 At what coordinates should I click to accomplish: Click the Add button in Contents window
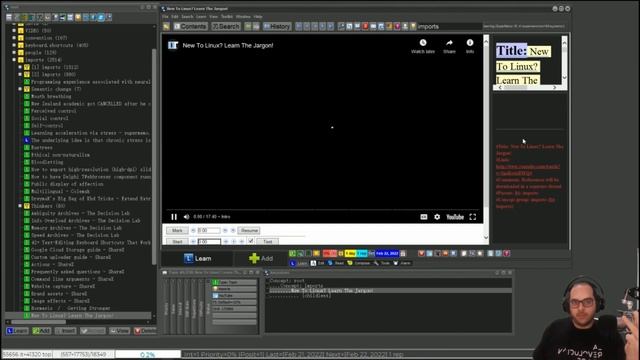[42, 331]
